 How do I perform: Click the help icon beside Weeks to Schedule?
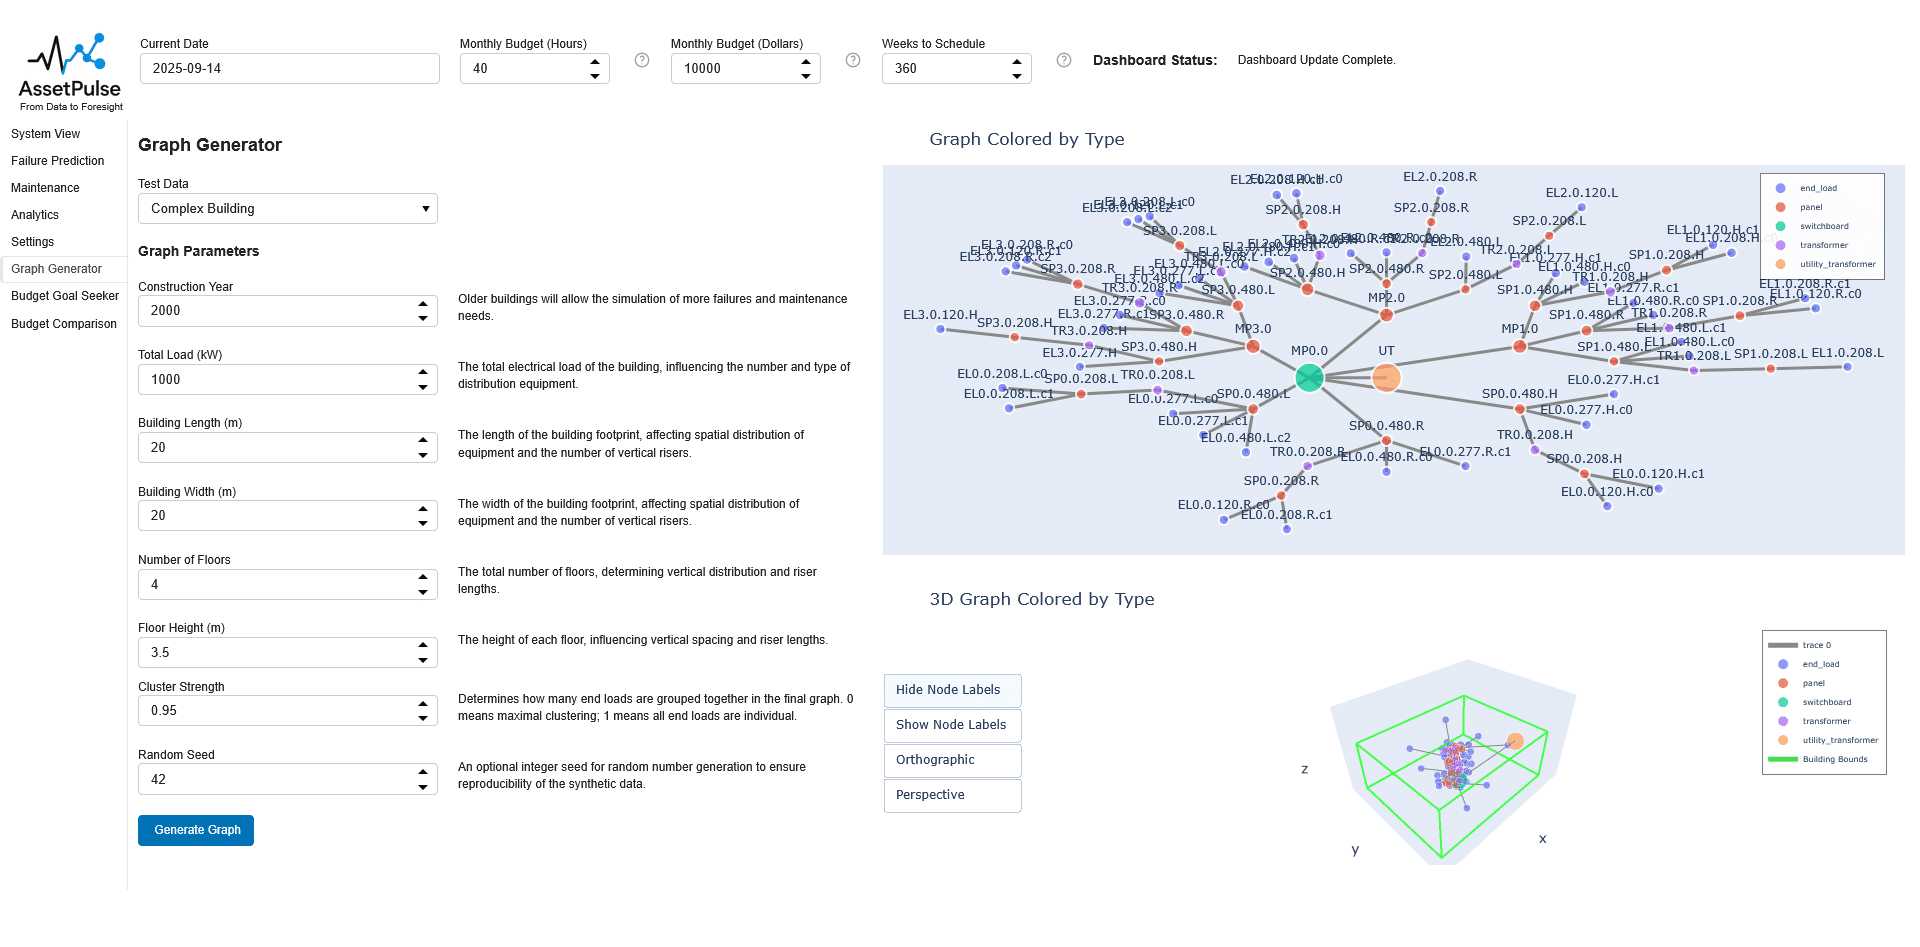tap(1064, 60)
